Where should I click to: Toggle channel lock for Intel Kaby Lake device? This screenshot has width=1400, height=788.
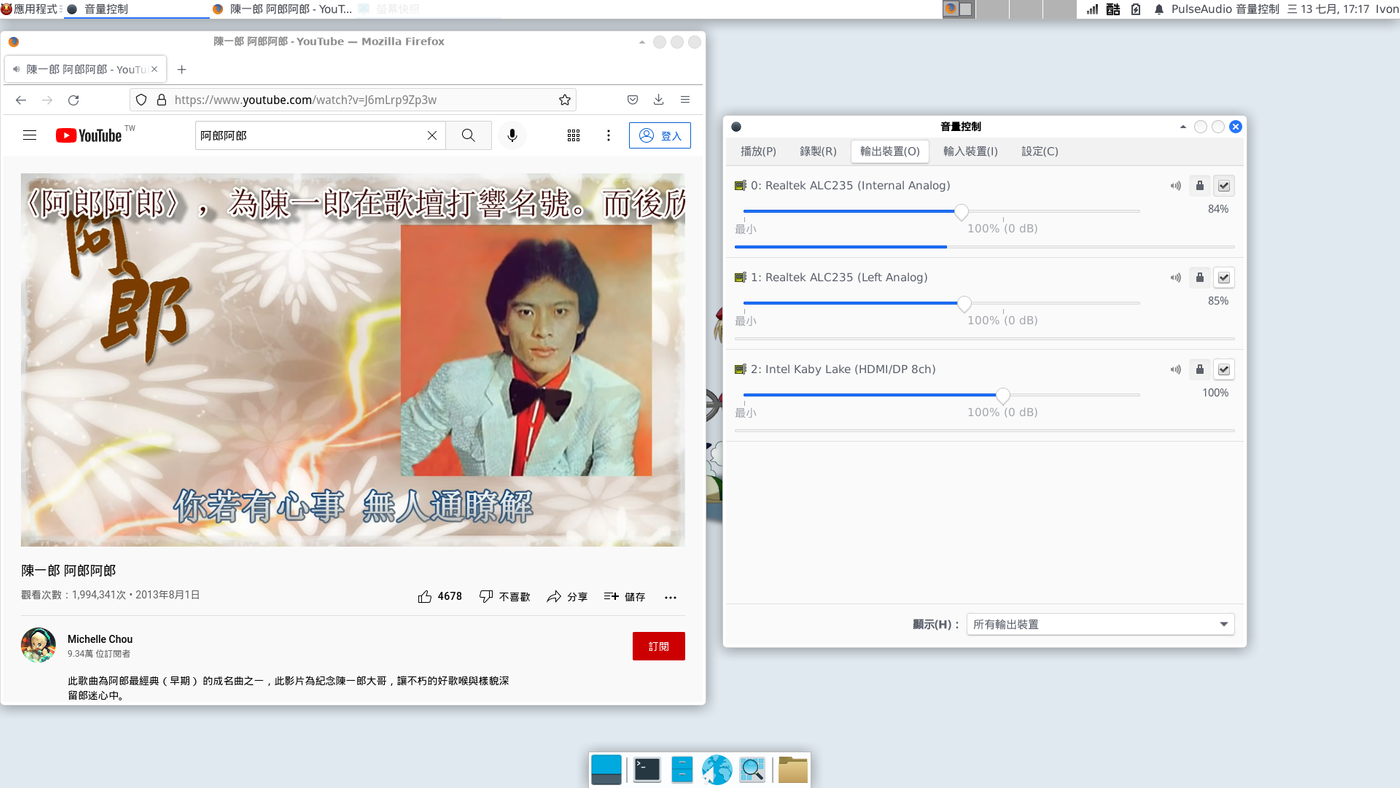click(x=1200, y=370)
